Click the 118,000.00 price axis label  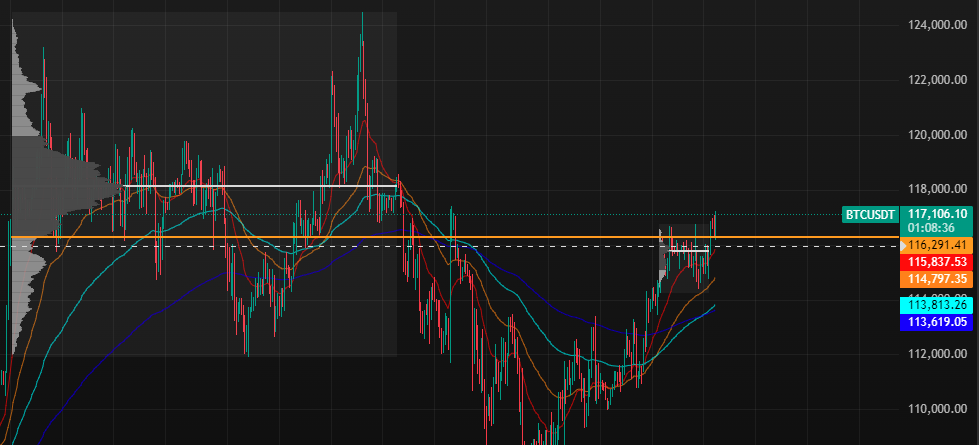click(x=937, y=190)
